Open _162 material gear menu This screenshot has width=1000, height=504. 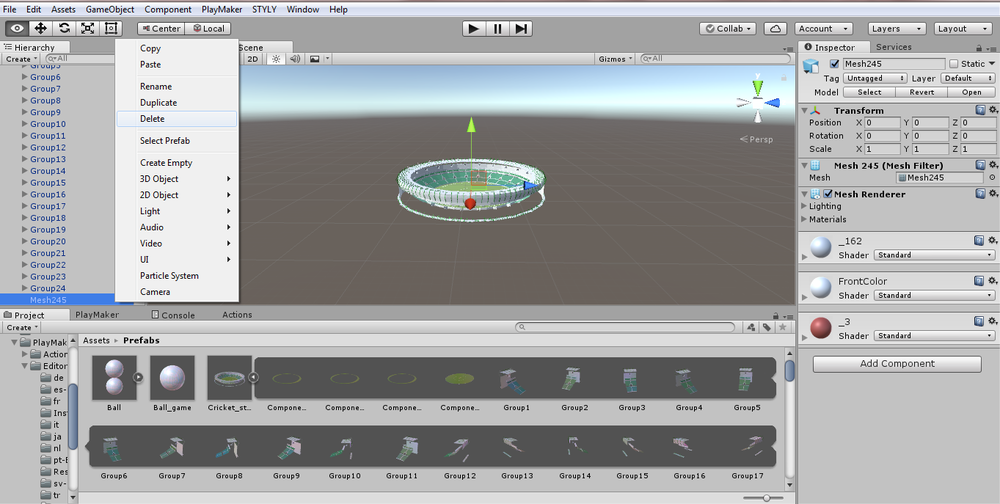[x=992, y=241]
